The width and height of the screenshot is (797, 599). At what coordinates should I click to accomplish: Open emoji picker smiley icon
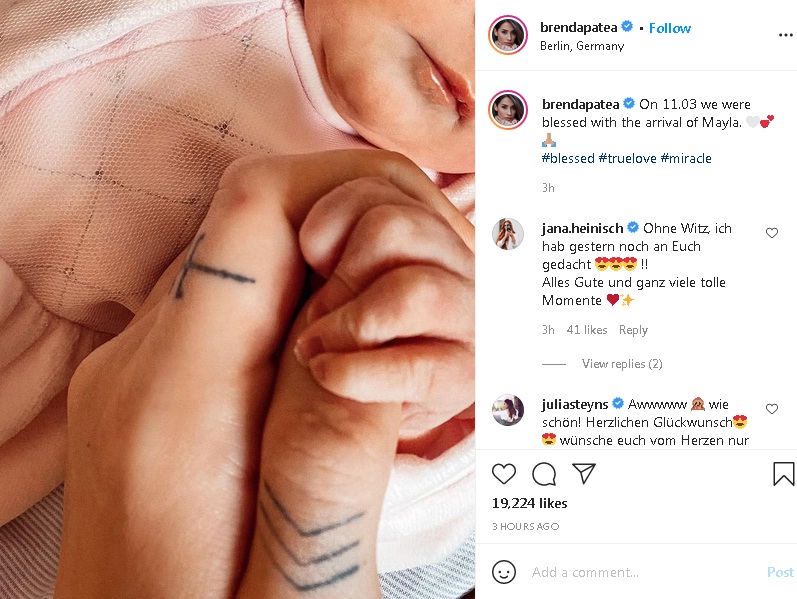pos(504,572)
